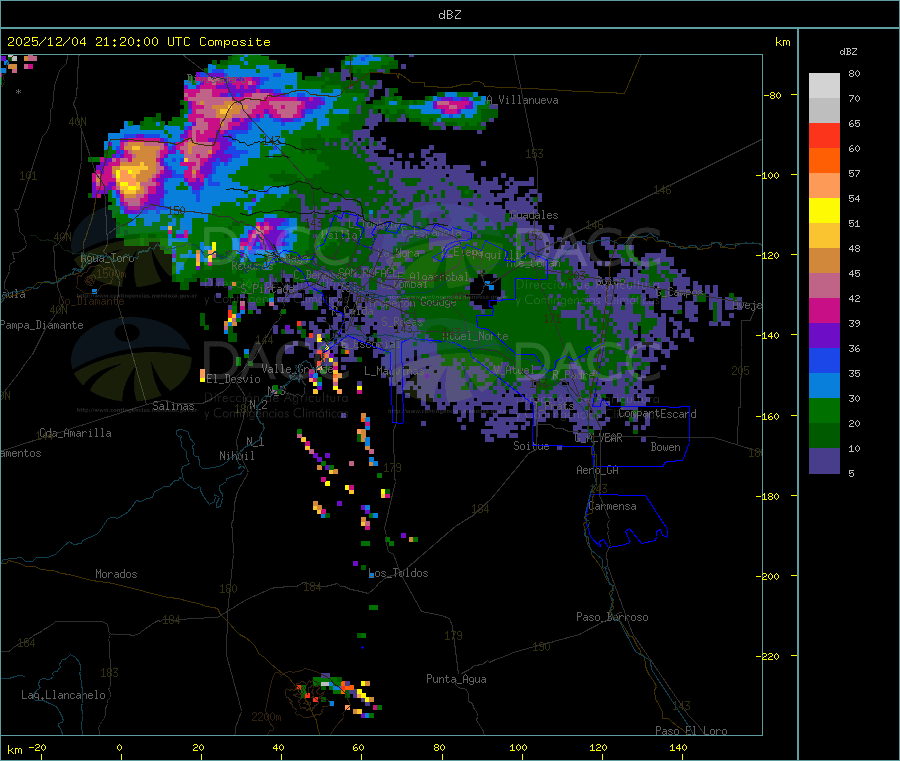This screenshot has width=900, height=761.
Task: Click the 'Cda_Amarilla' location label
Action: 75,433
